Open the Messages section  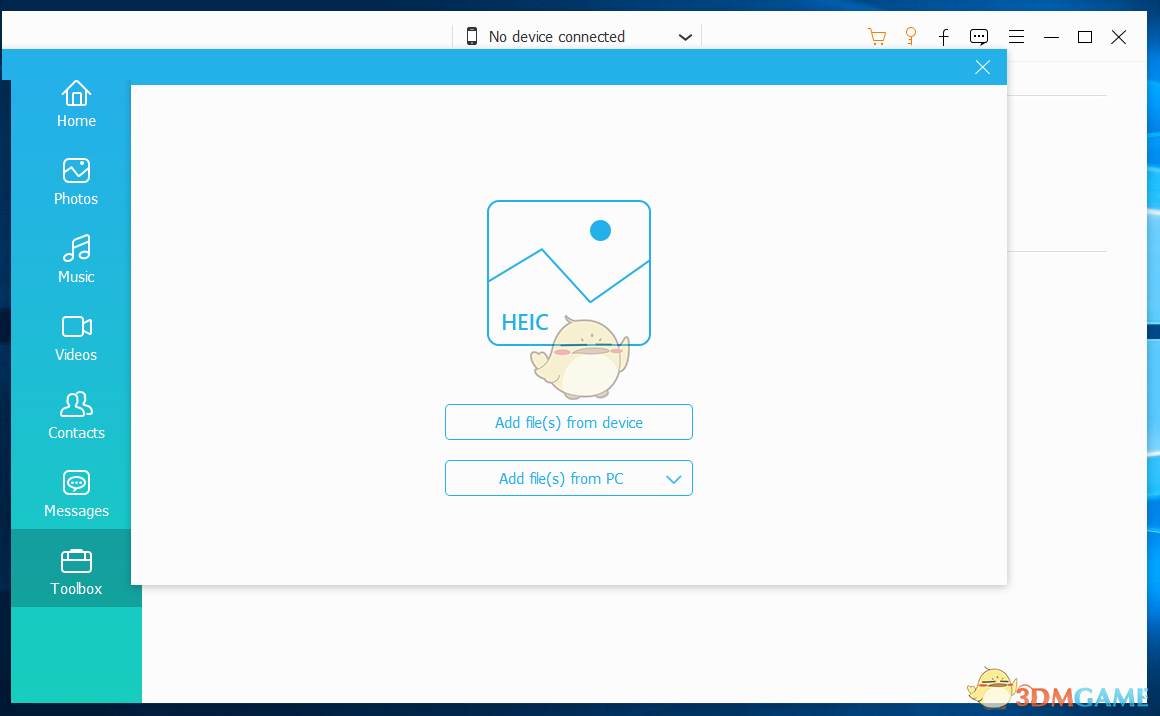[x=76, y=494]
